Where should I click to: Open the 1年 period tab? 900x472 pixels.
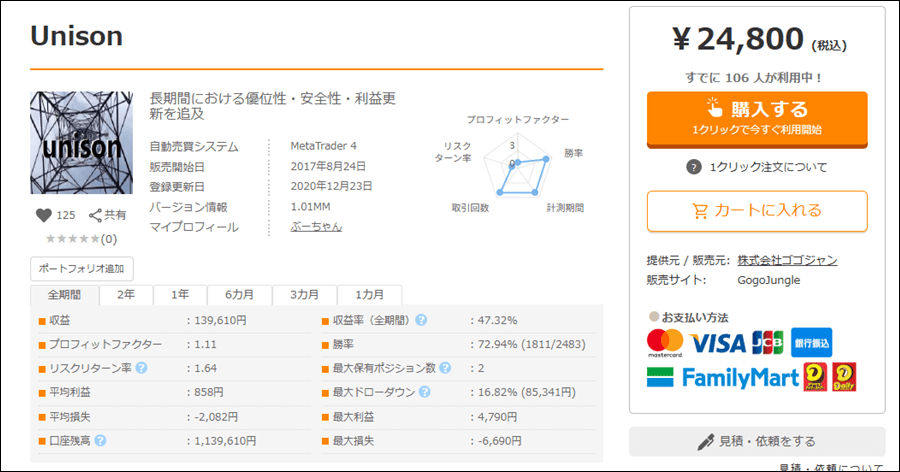pyautogui.click(x=180, y=295)
